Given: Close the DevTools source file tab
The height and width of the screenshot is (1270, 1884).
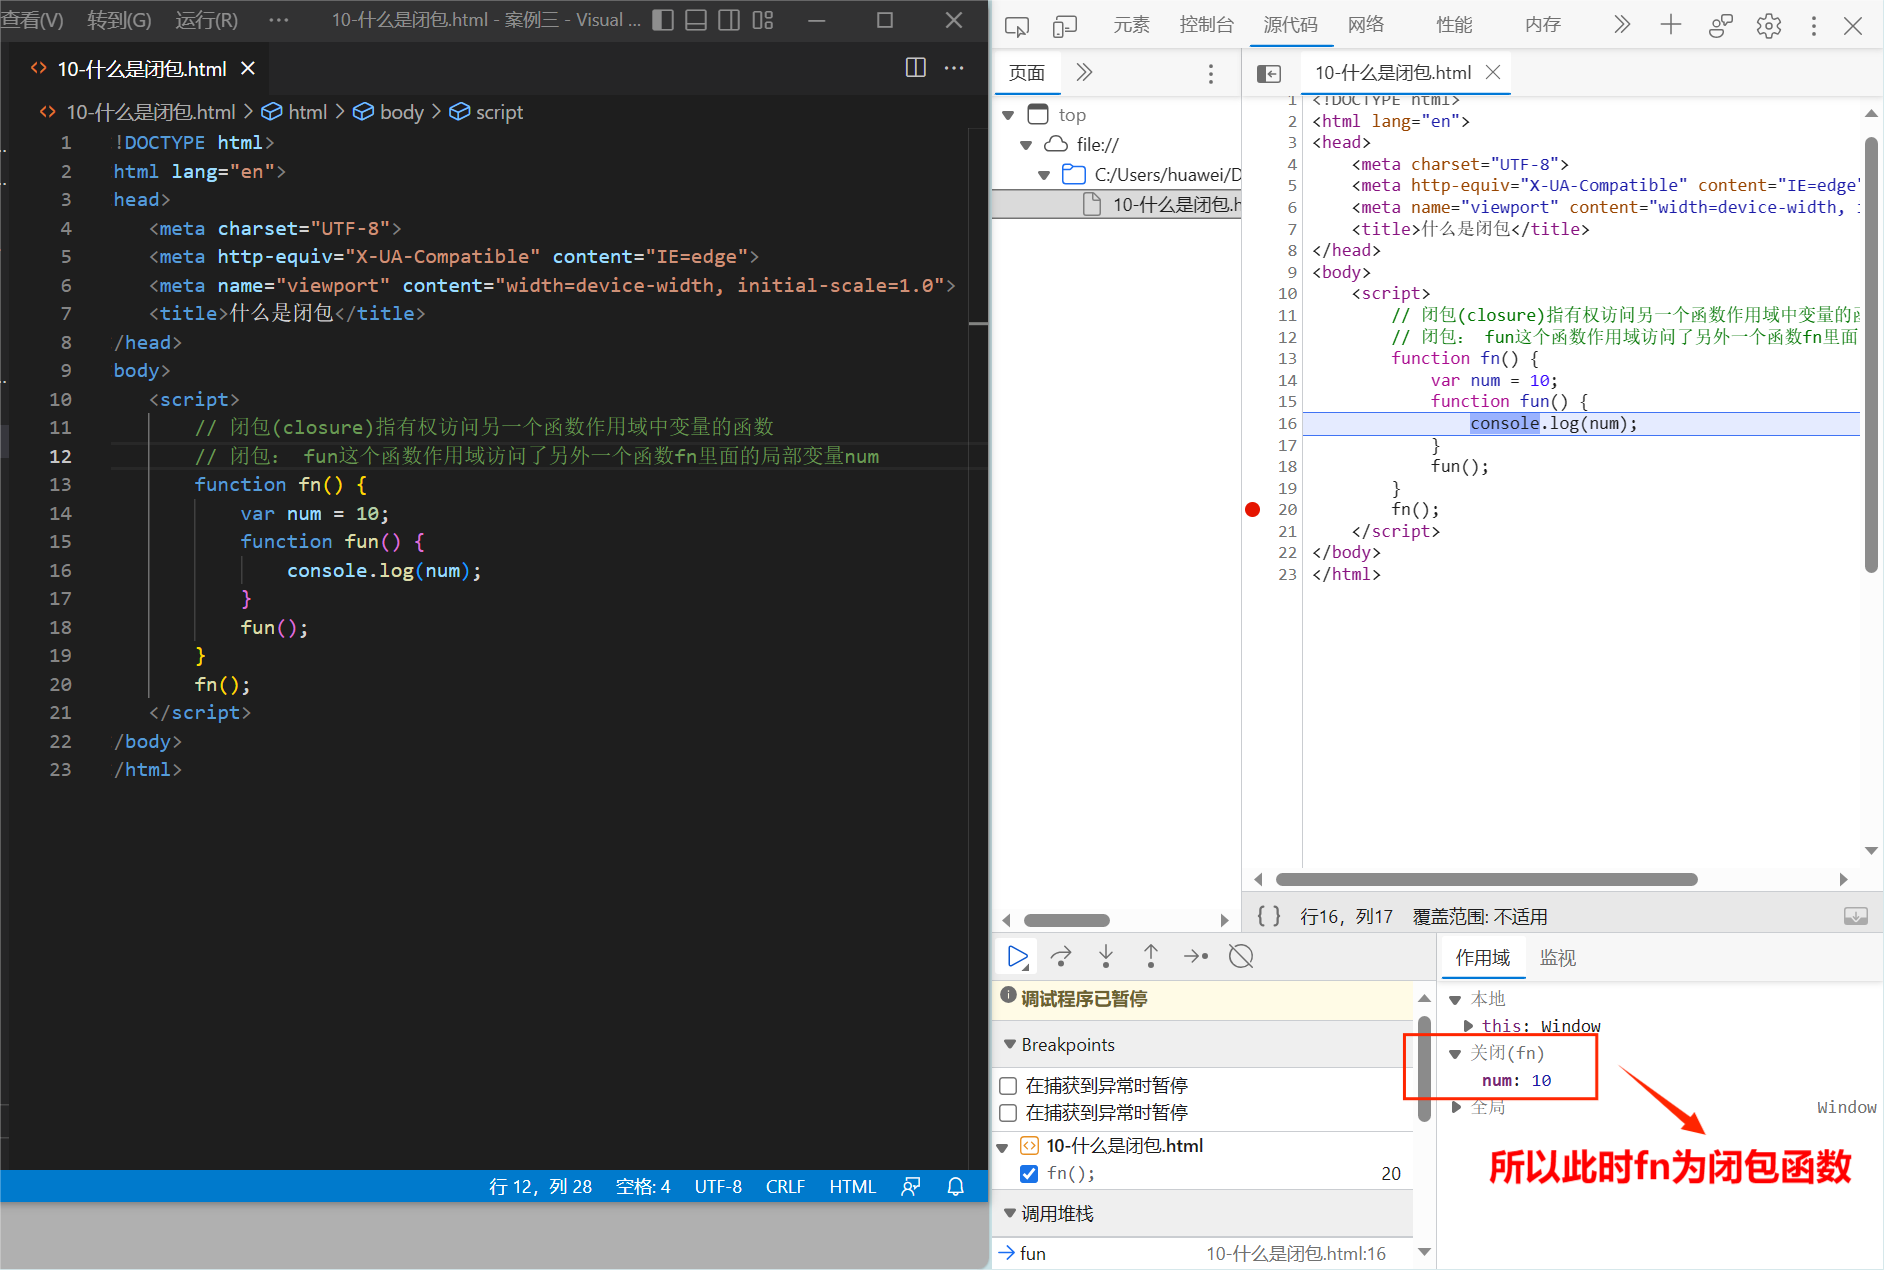Looking at the screenshot, I should pyautogui.click(x=1493, y=72).
